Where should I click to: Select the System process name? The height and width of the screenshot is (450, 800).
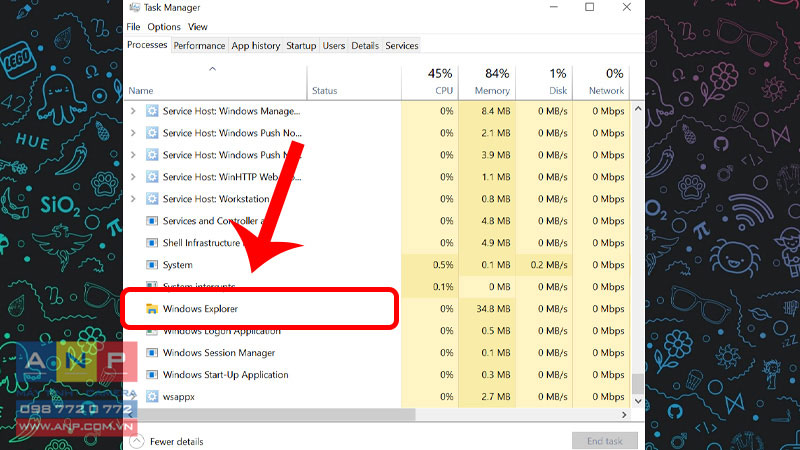point(178,265)
